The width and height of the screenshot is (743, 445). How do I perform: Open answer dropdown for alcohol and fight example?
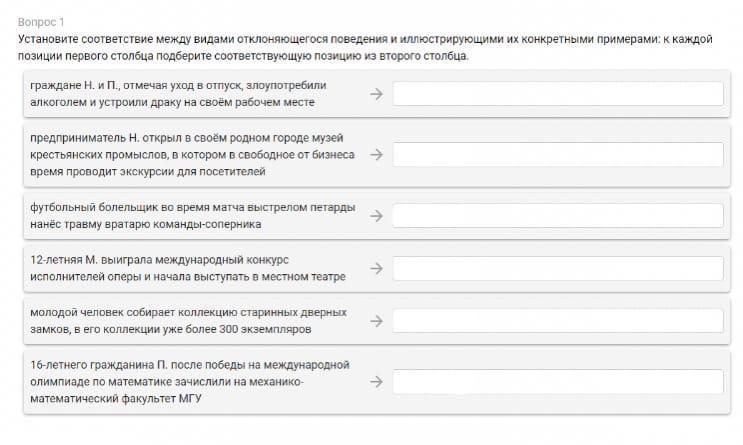coord(558,93)
